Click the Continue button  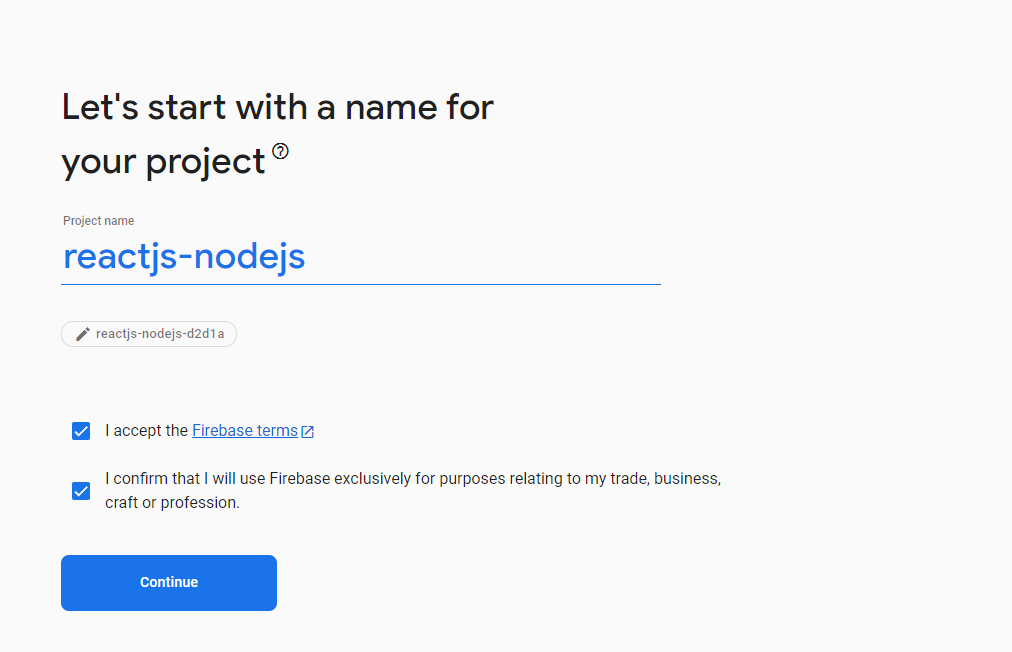[168, 582]
